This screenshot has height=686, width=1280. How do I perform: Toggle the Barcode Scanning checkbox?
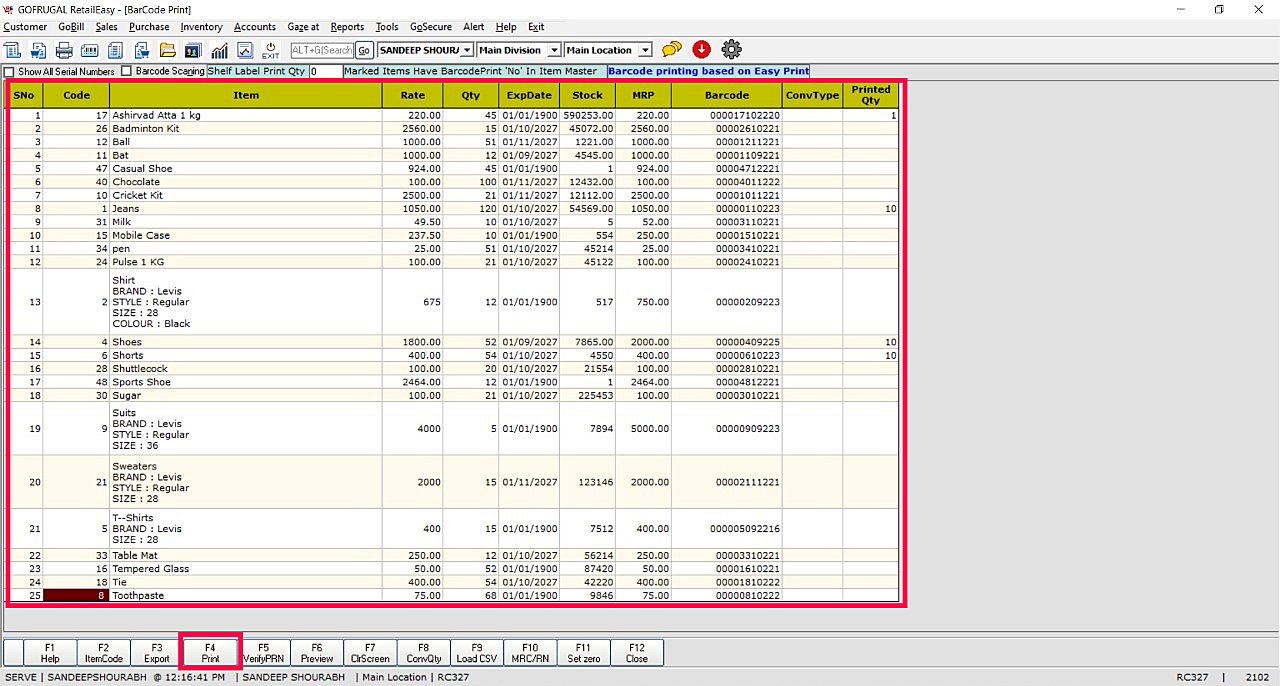click(x=127, y=72)
